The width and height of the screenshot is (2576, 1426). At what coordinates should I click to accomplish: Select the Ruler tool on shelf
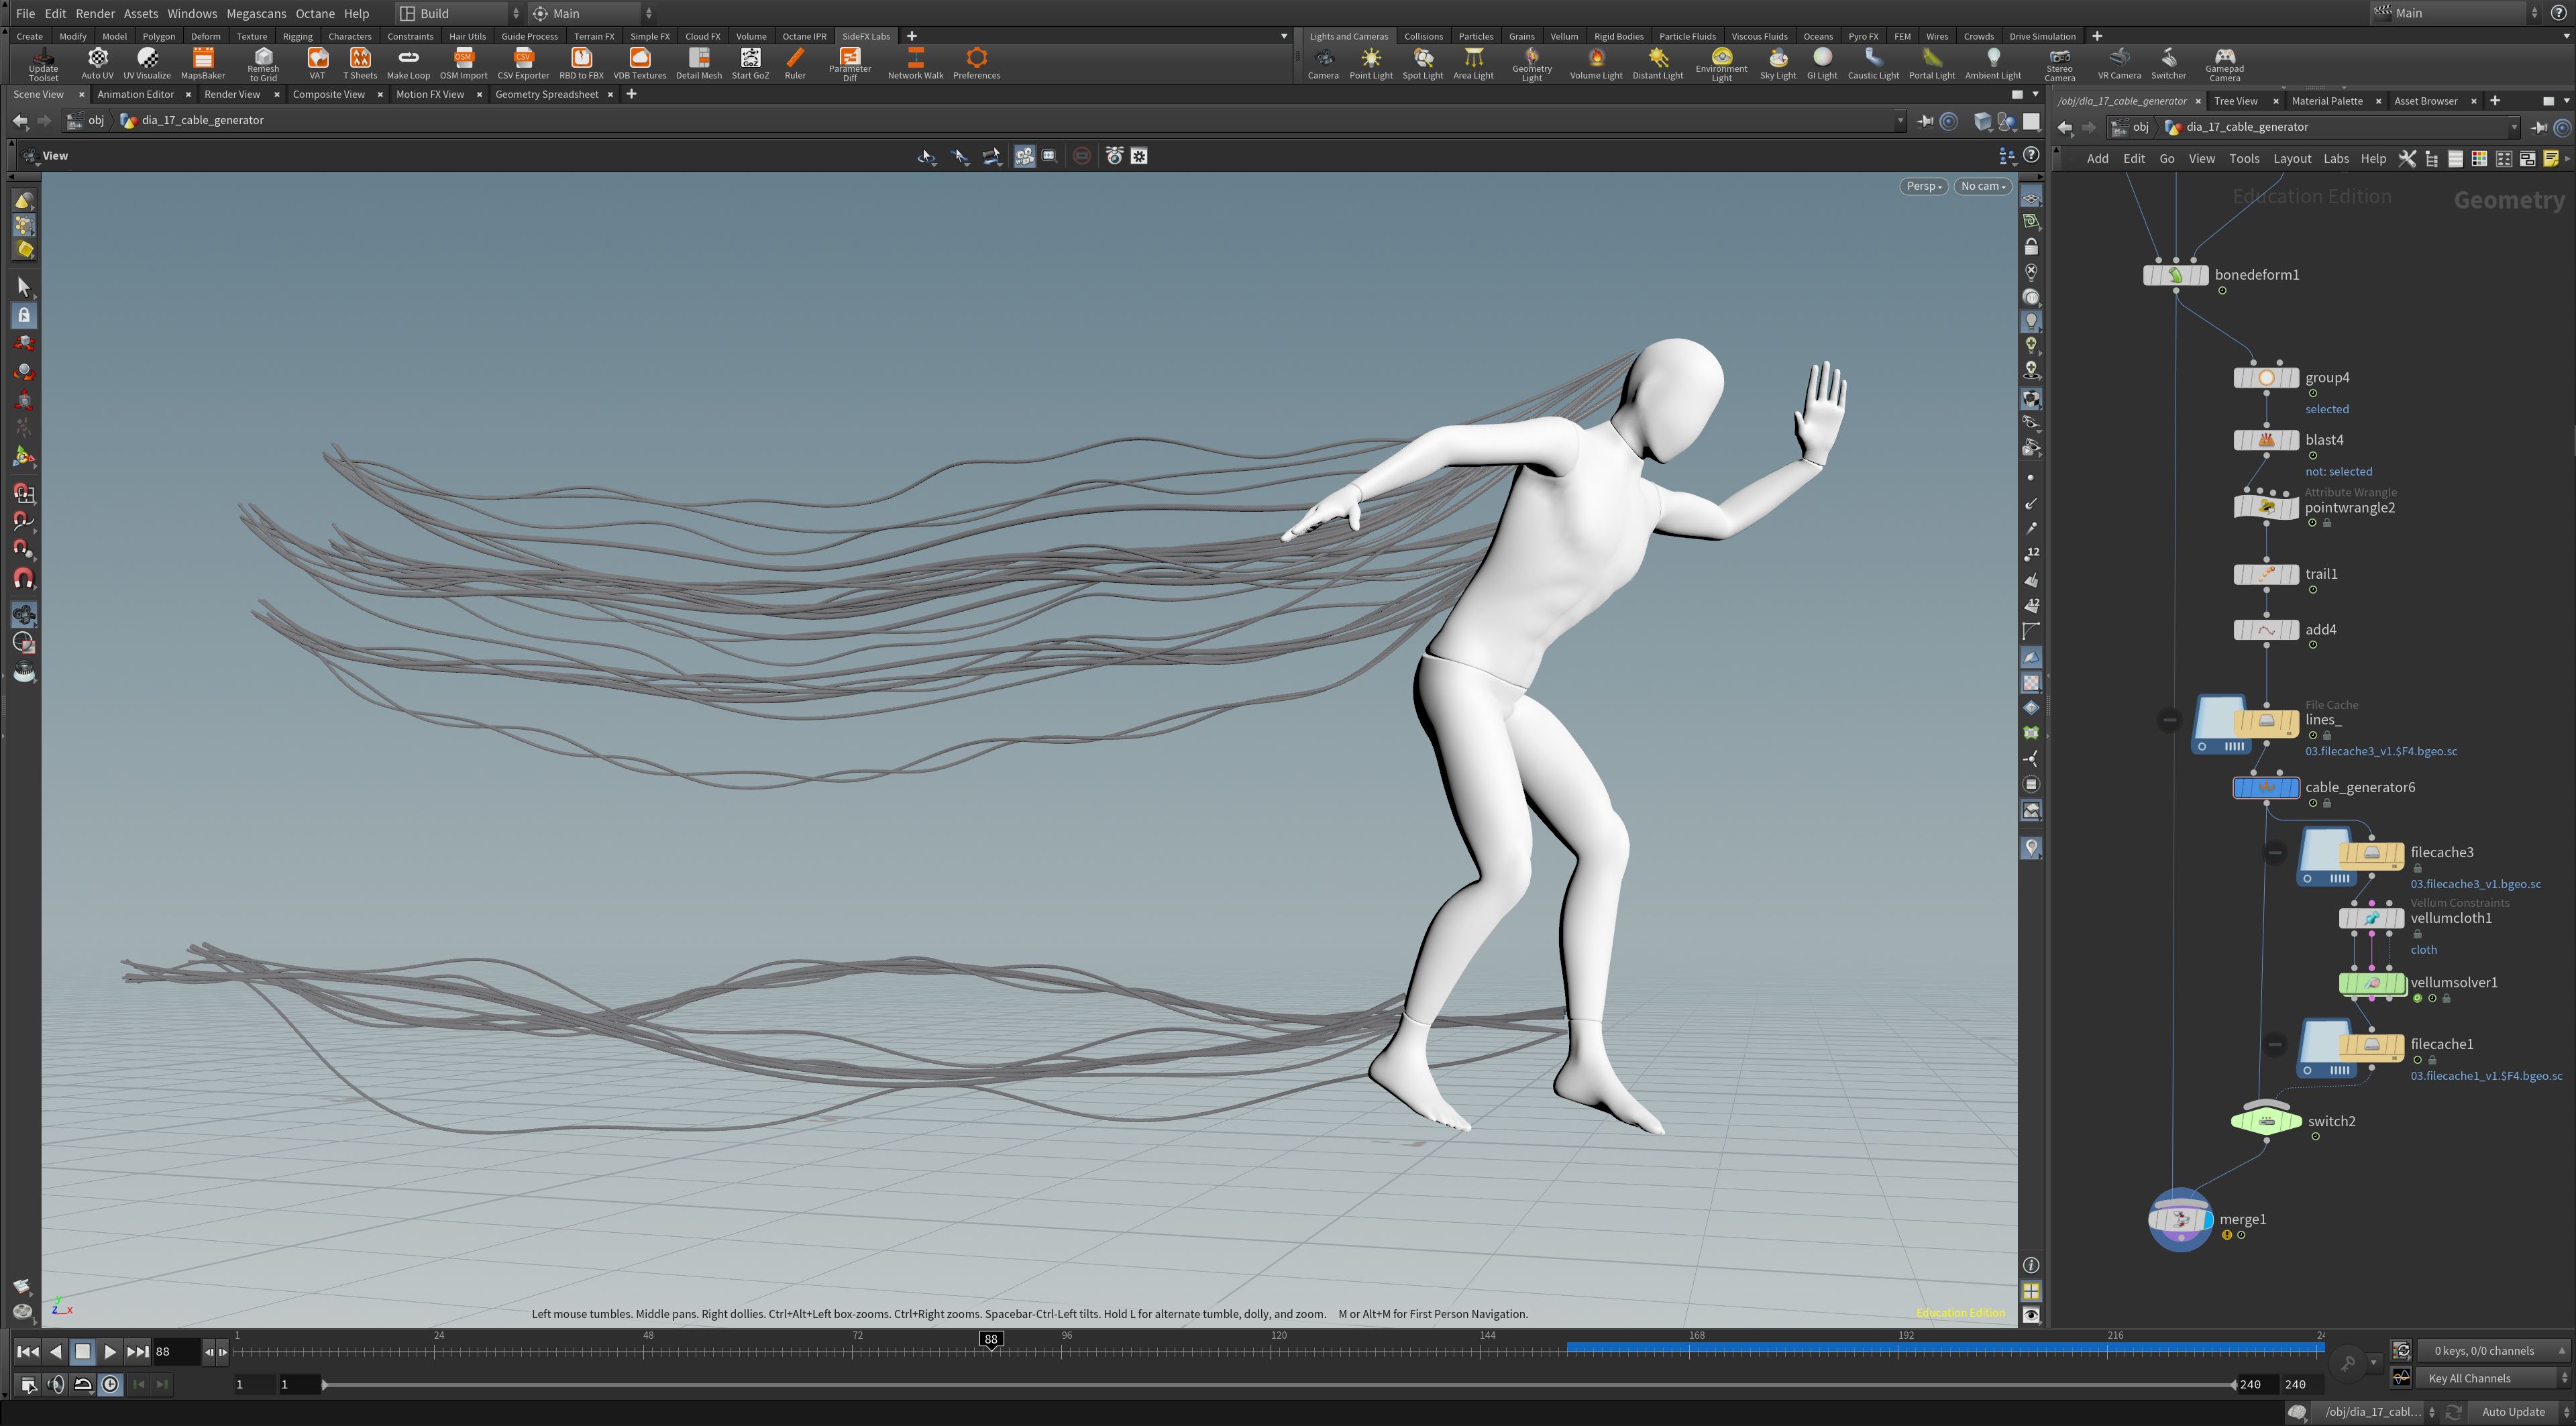tap(795, 63)
